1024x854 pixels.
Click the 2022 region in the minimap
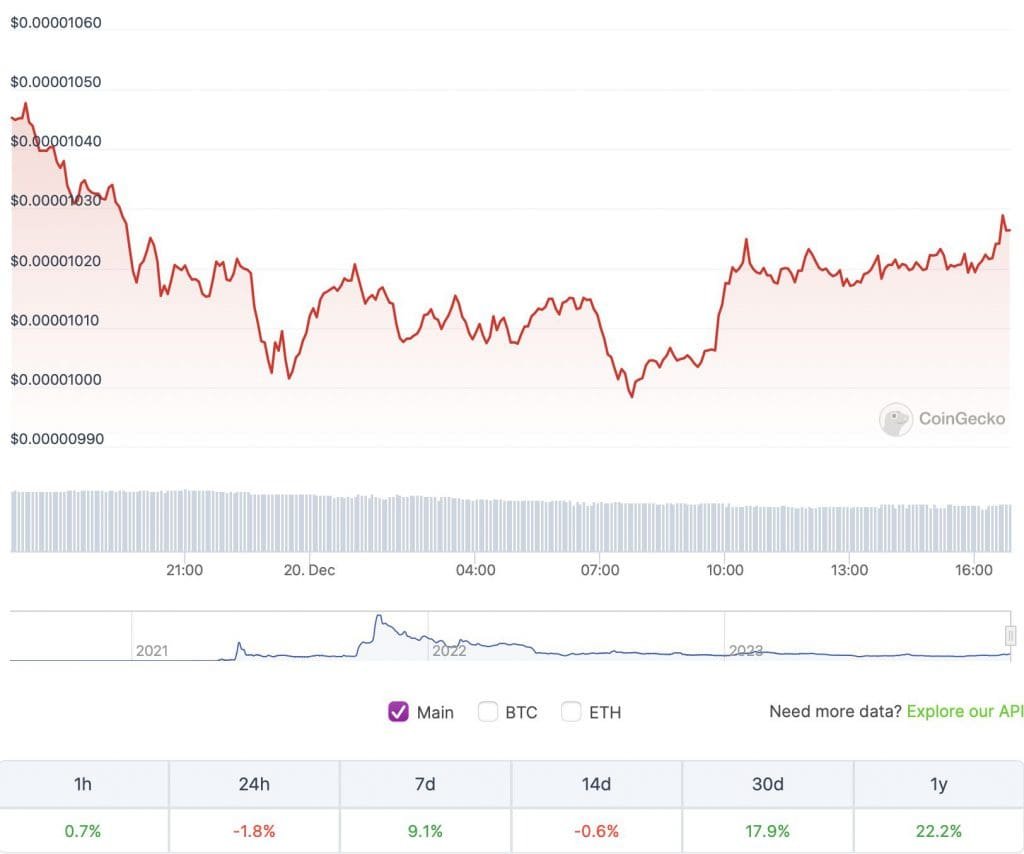click(x=448, y=650)
